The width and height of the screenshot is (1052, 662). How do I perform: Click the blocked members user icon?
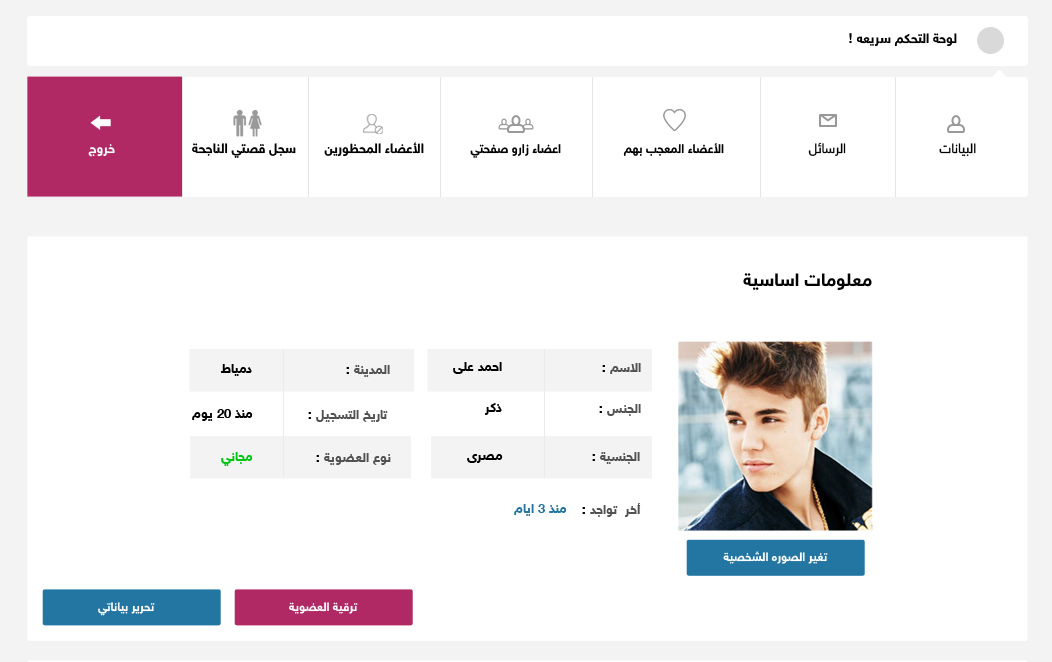coord(373,124)
